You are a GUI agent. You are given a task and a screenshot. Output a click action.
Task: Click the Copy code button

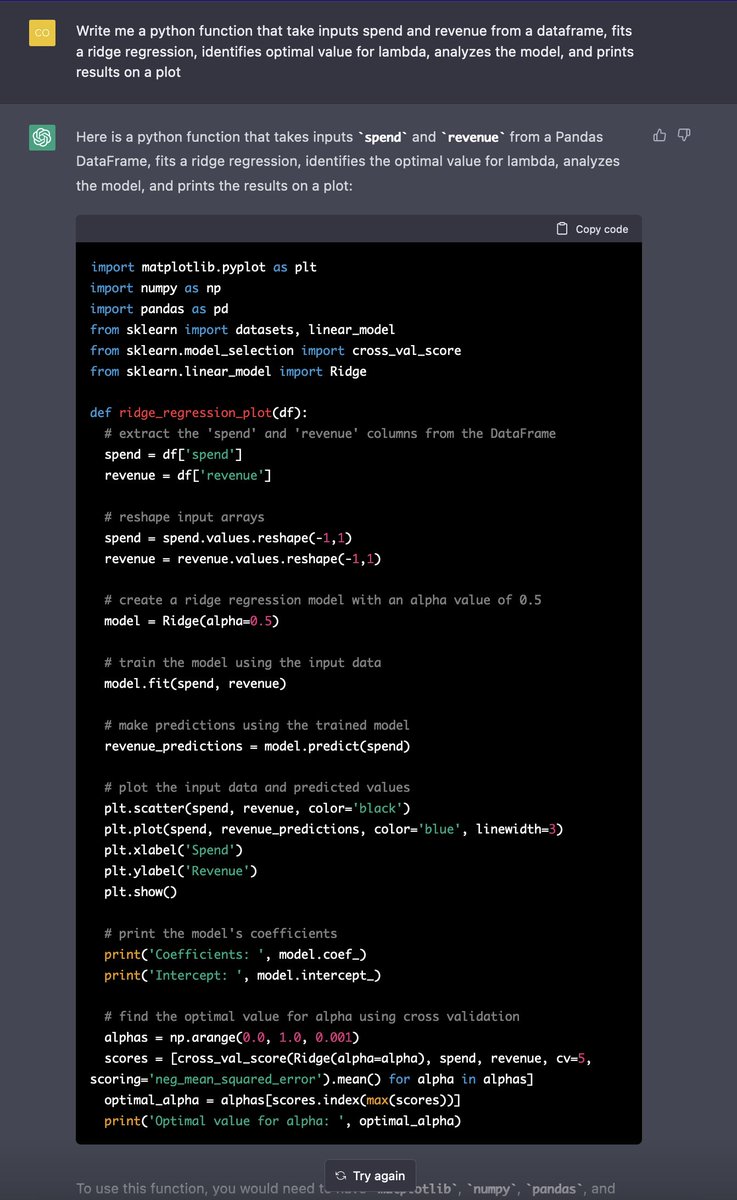tap(592, 229)
